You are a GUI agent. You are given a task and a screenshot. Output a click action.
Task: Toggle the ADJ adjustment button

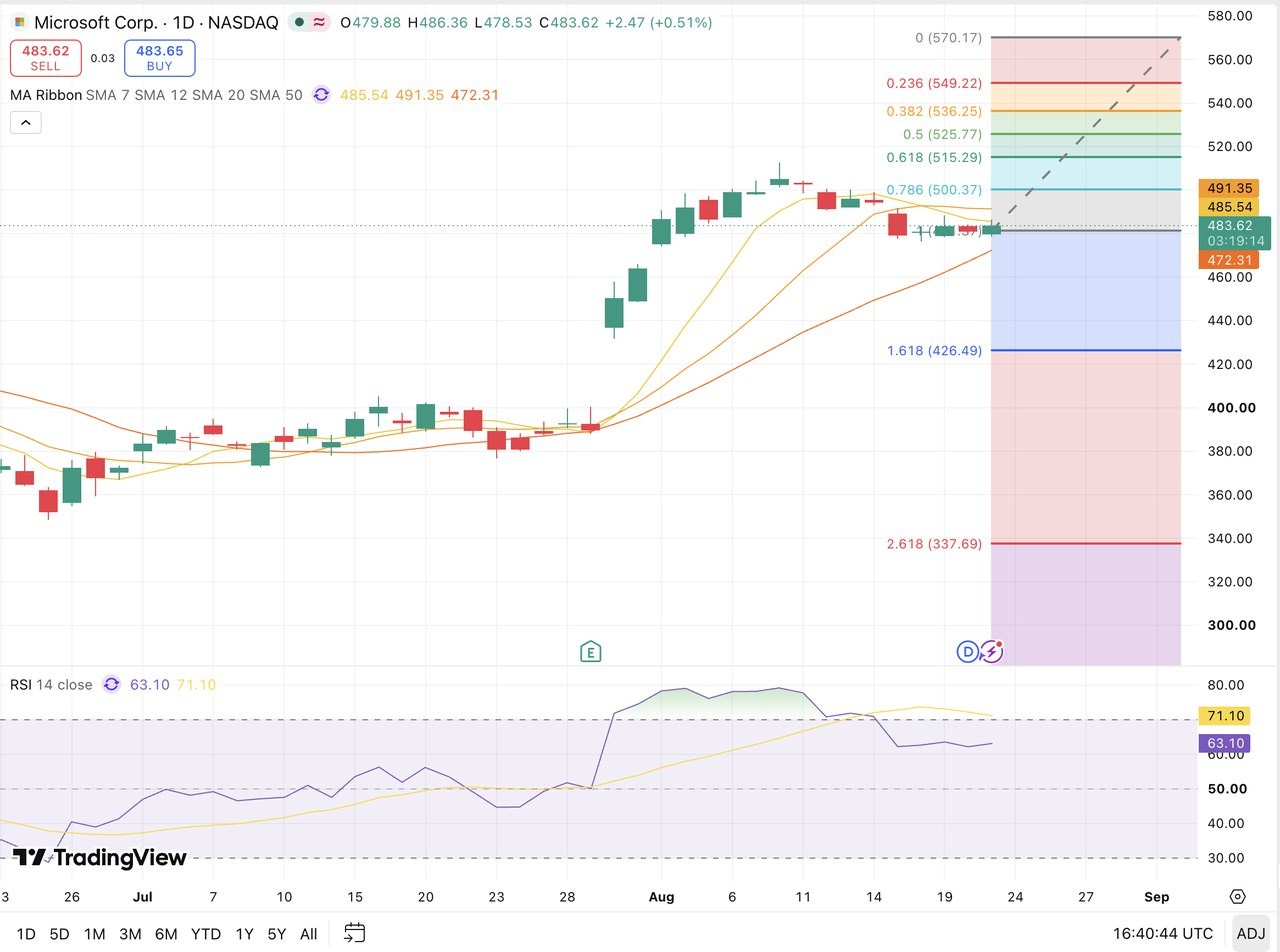click(x=1251, y=934)
